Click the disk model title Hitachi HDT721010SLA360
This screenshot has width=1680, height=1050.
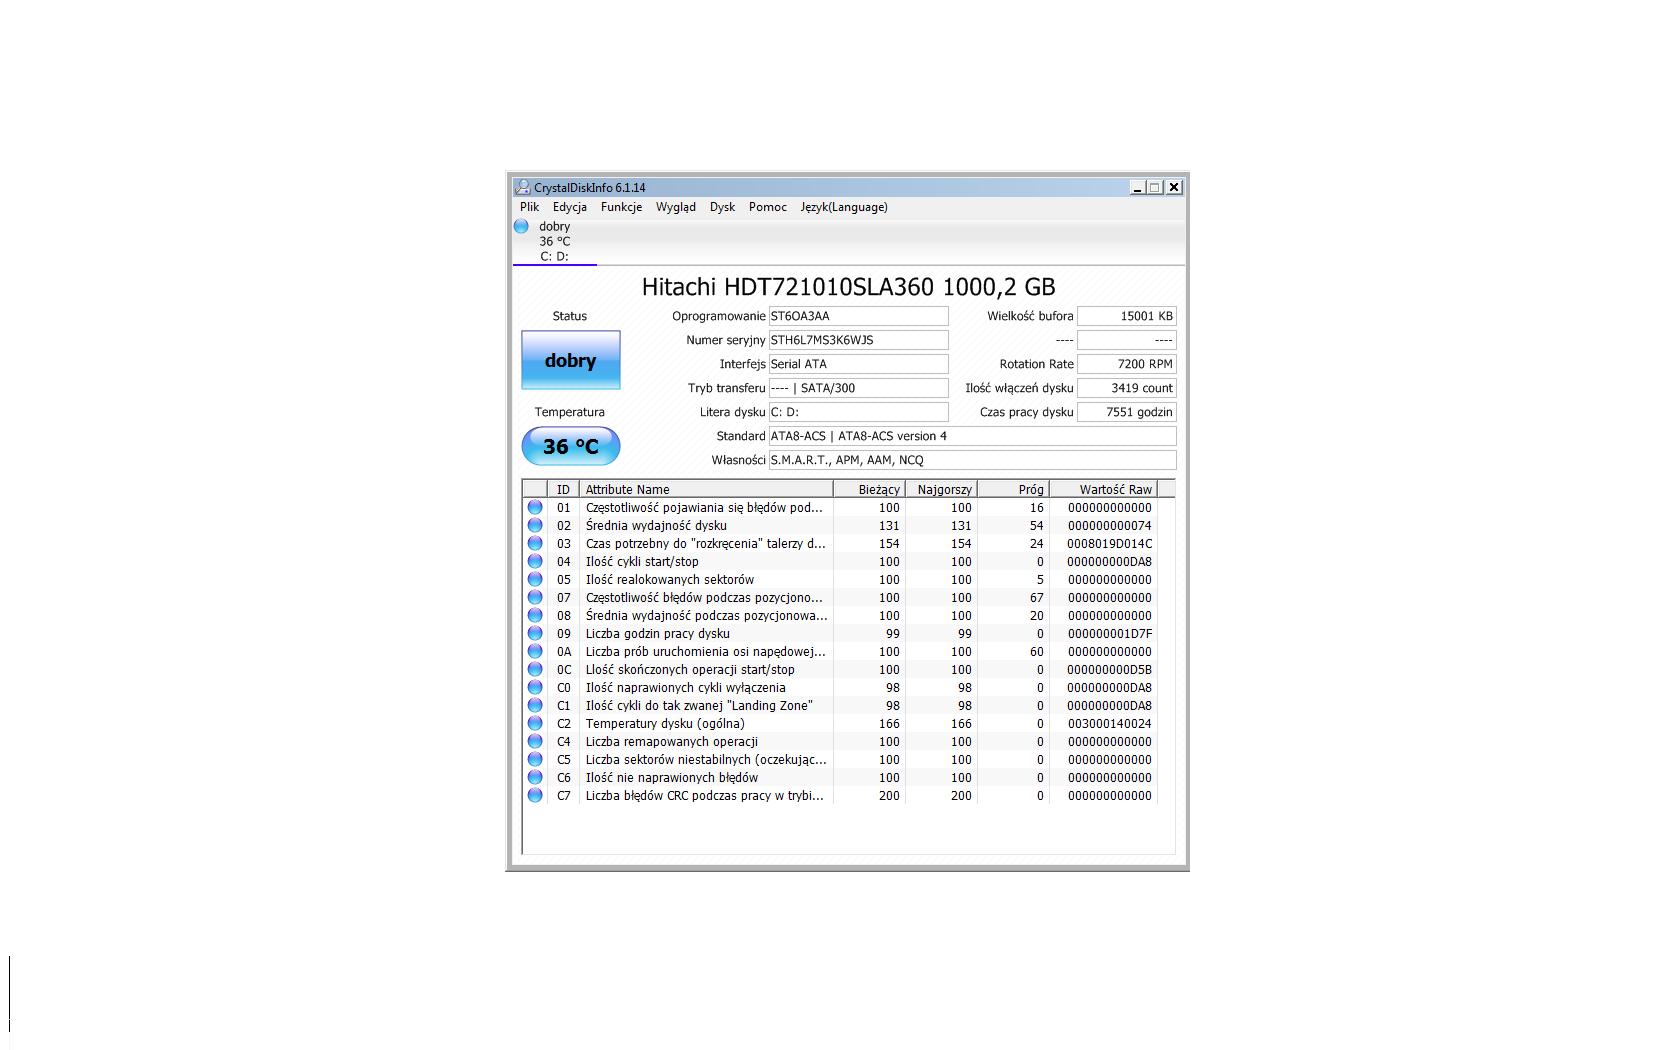[x=848, y=287]
